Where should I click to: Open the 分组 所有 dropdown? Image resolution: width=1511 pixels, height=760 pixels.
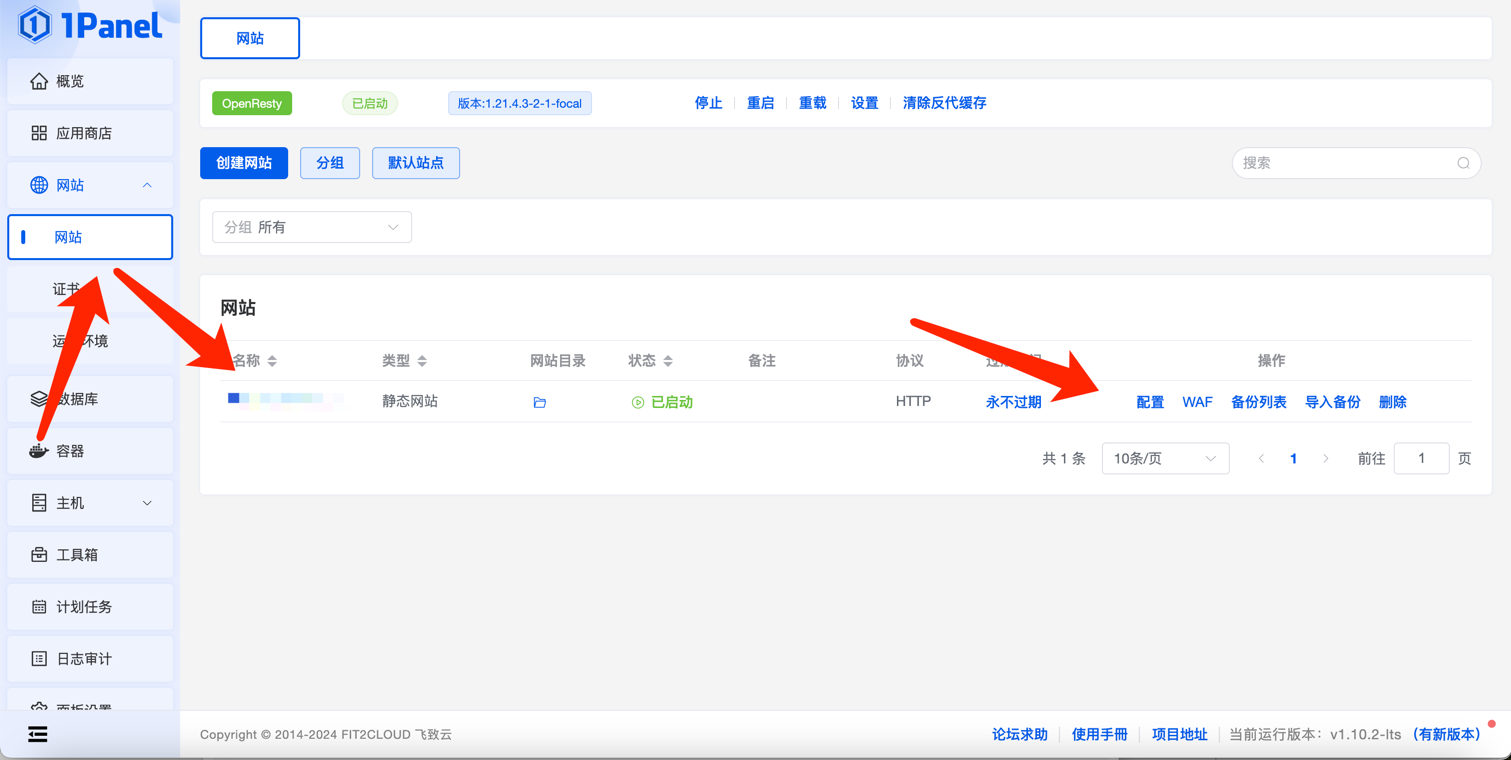click(x=312, y=227)
